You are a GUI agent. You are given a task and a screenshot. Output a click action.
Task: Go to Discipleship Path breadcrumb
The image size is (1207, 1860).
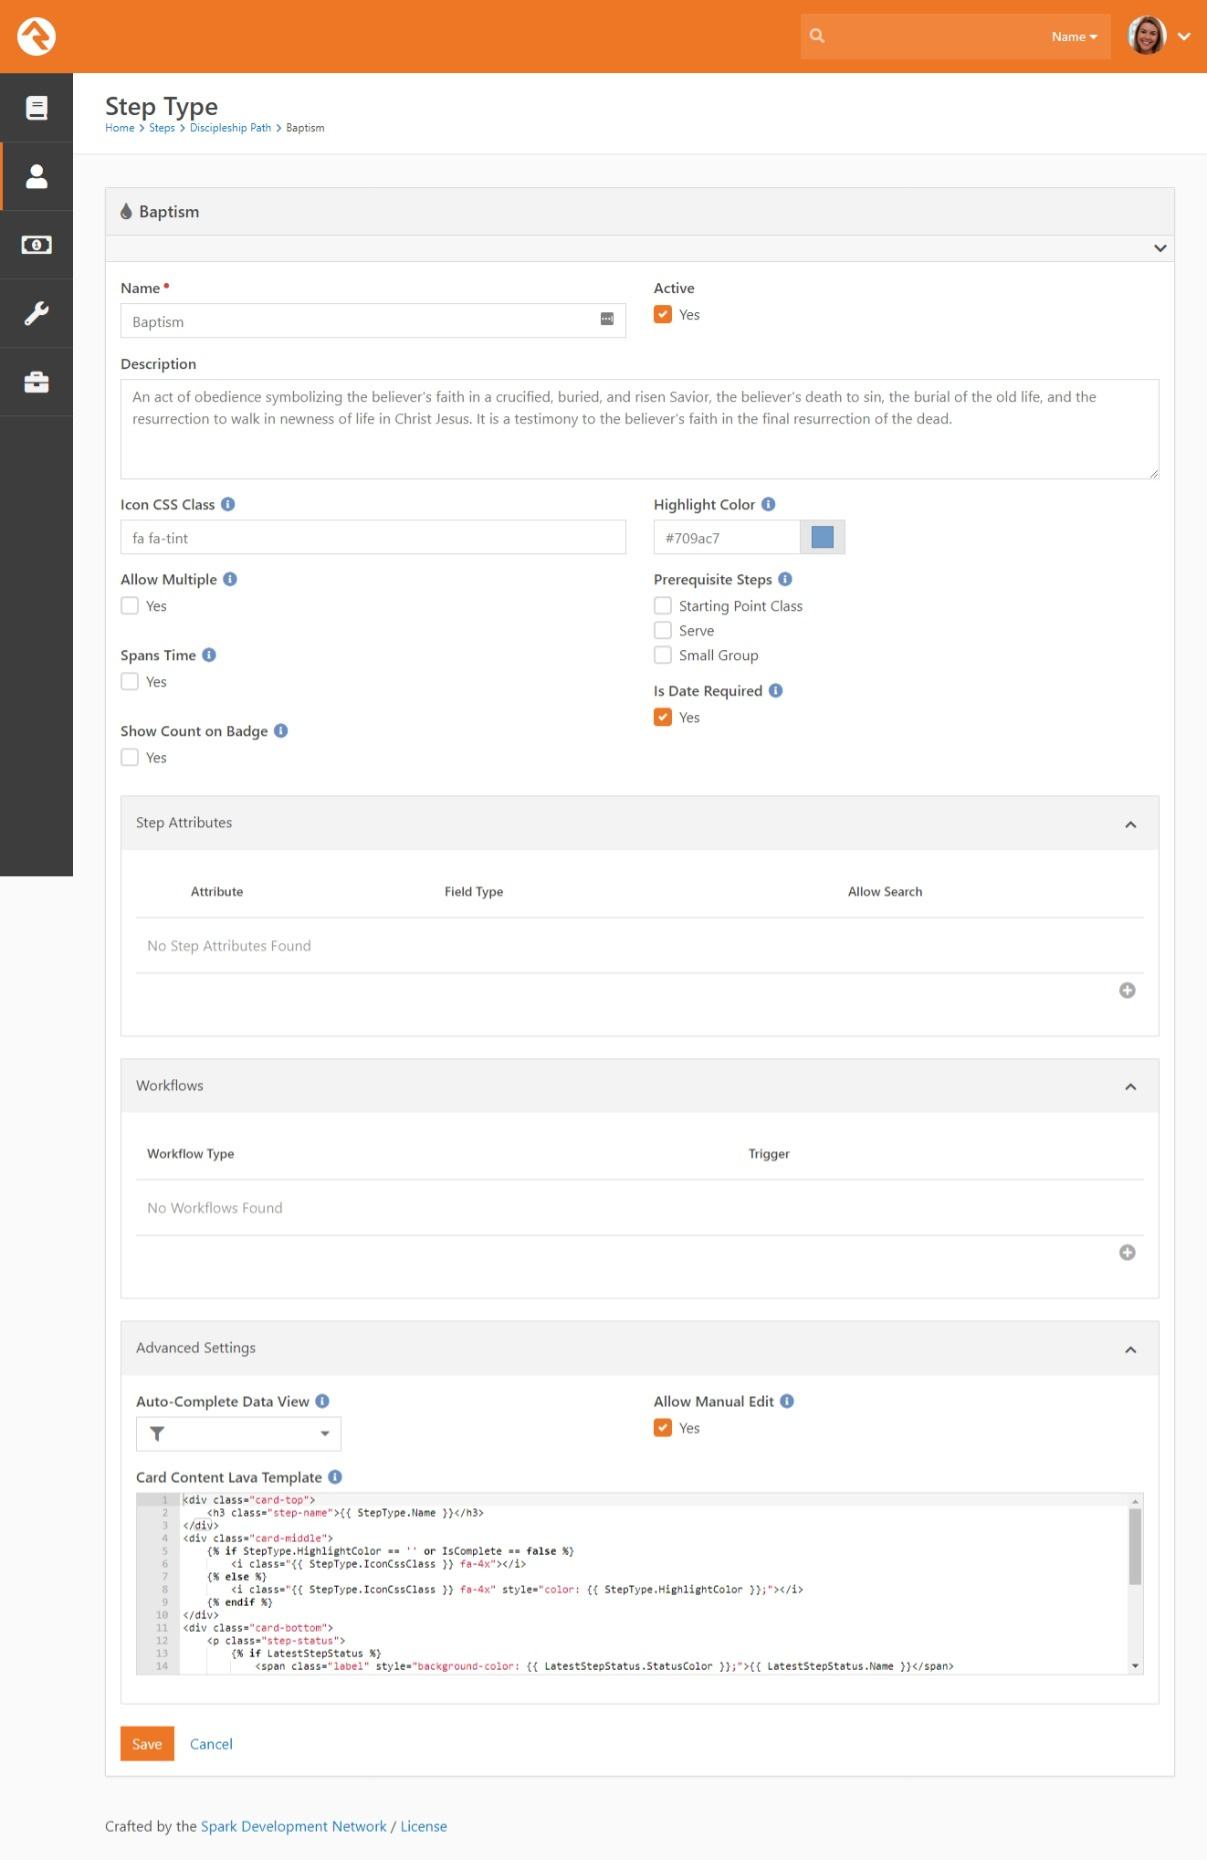click(x=230, y=128)
